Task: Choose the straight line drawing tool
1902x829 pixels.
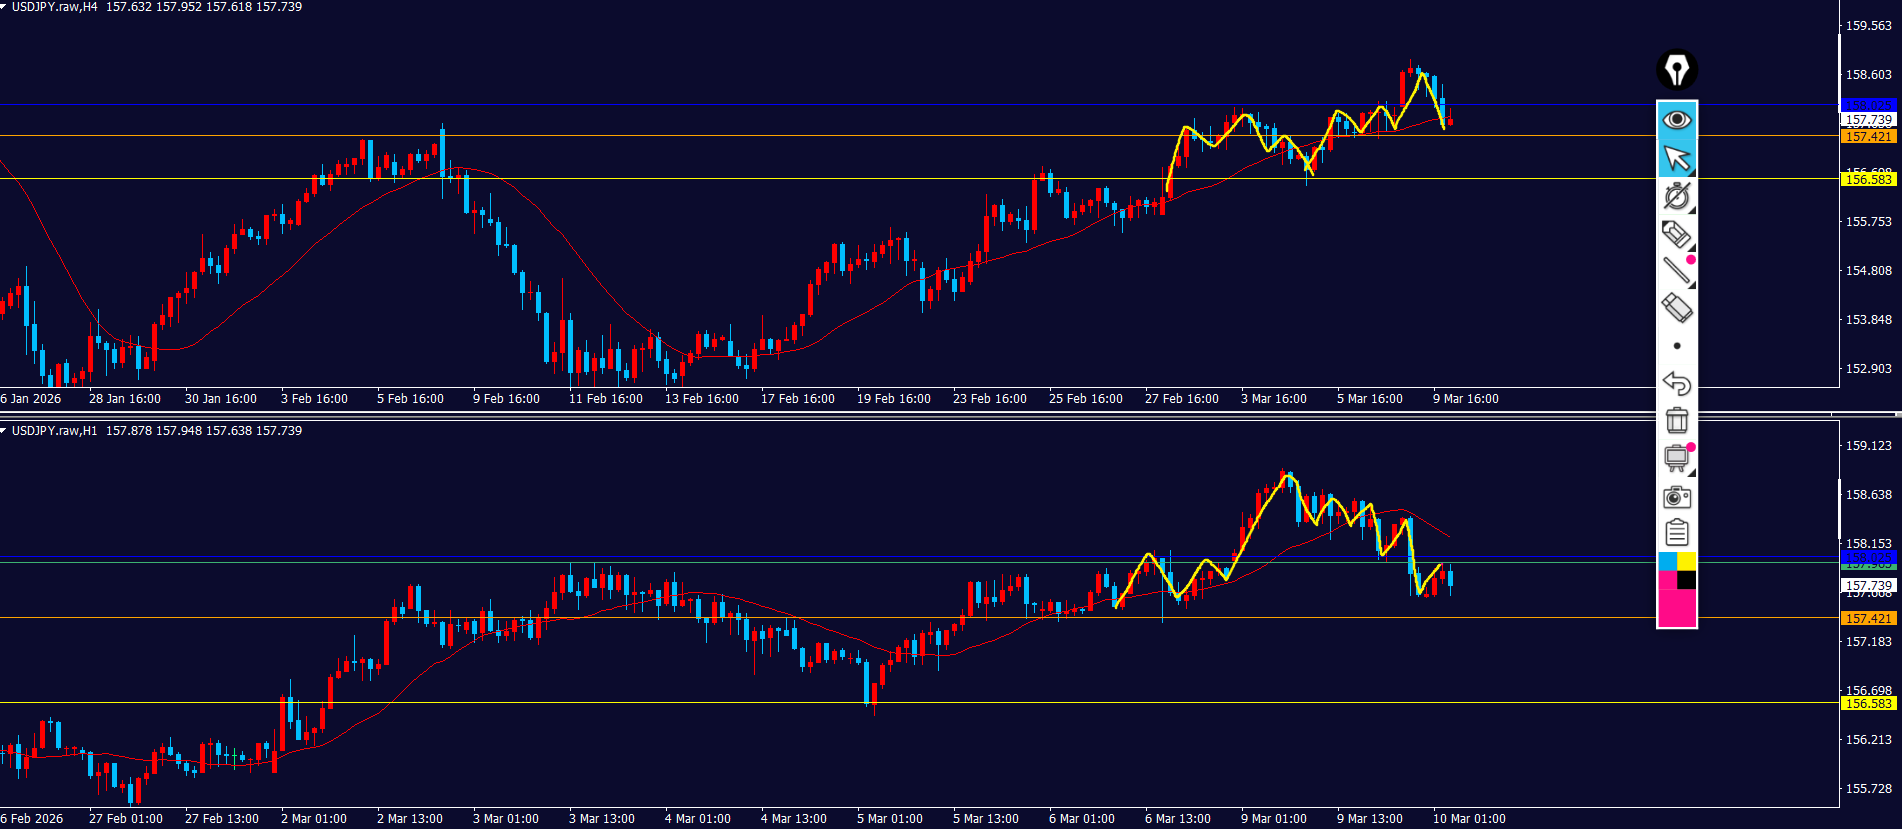Action: pos(1676,270)
